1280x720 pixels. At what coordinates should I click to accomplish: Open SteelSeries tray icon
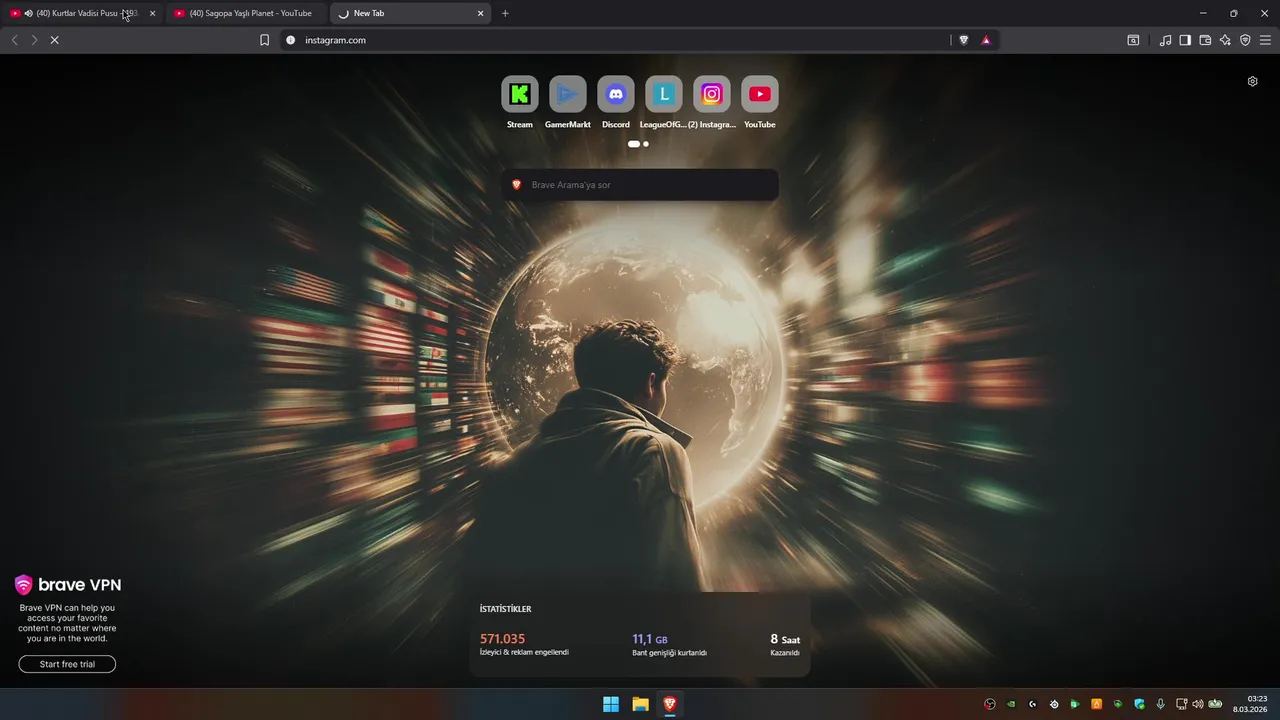coord(1054,704)
